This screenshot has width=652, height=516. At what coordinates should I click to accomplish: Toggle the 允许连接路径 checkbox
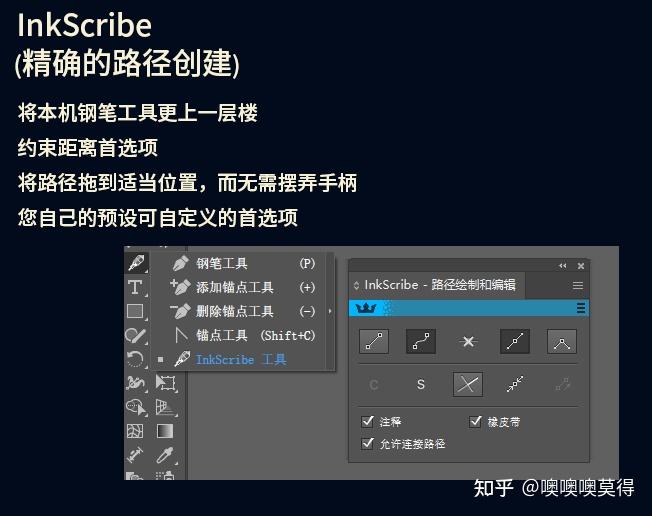pos(368,444)
